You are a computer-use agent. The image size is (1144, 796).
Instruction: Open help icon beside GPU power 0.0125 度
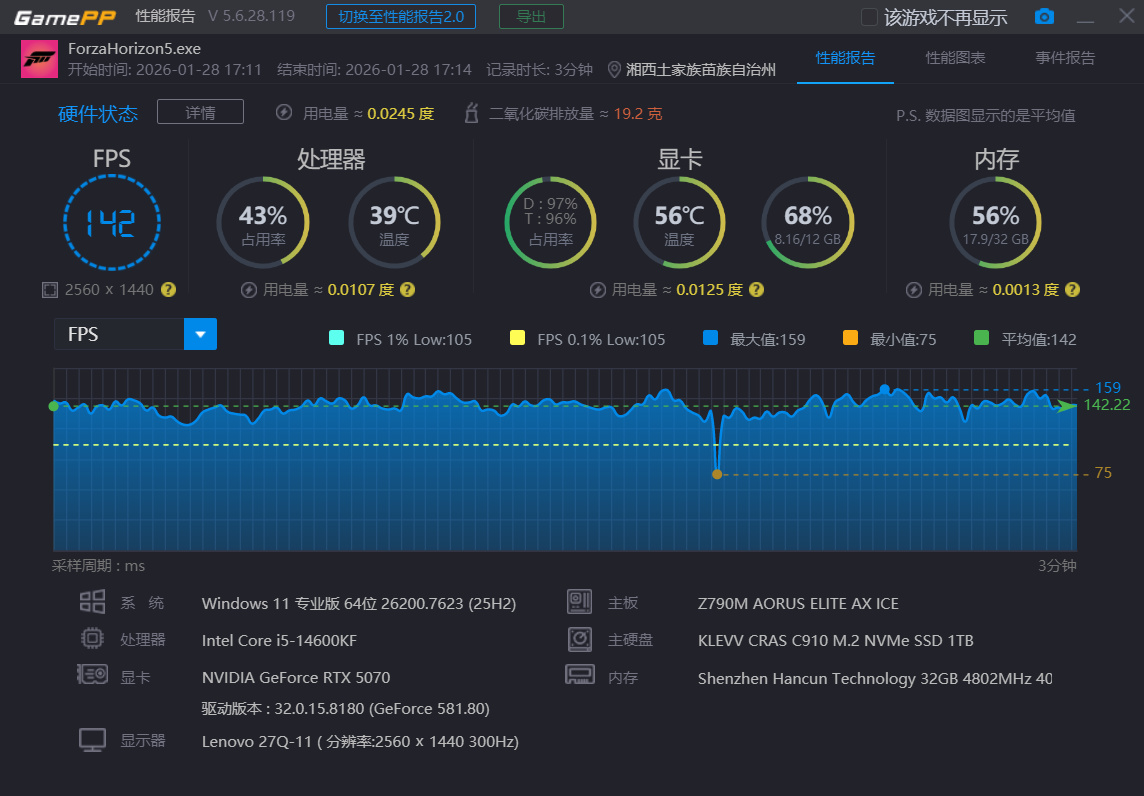coord(757,290)
